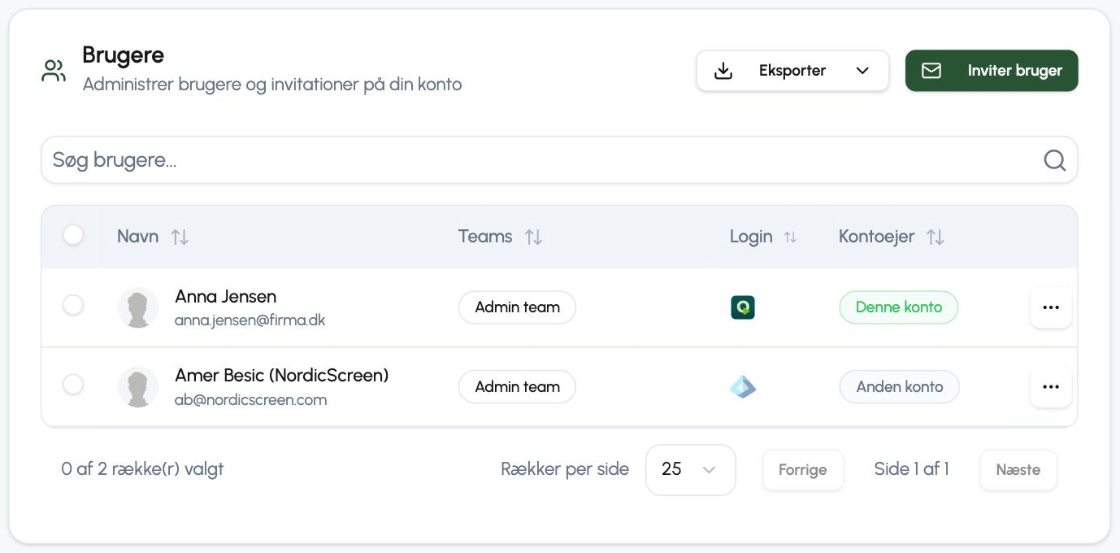Click the download icon in Eksporter
The image size is (1120, 553).
click(724, 71)
